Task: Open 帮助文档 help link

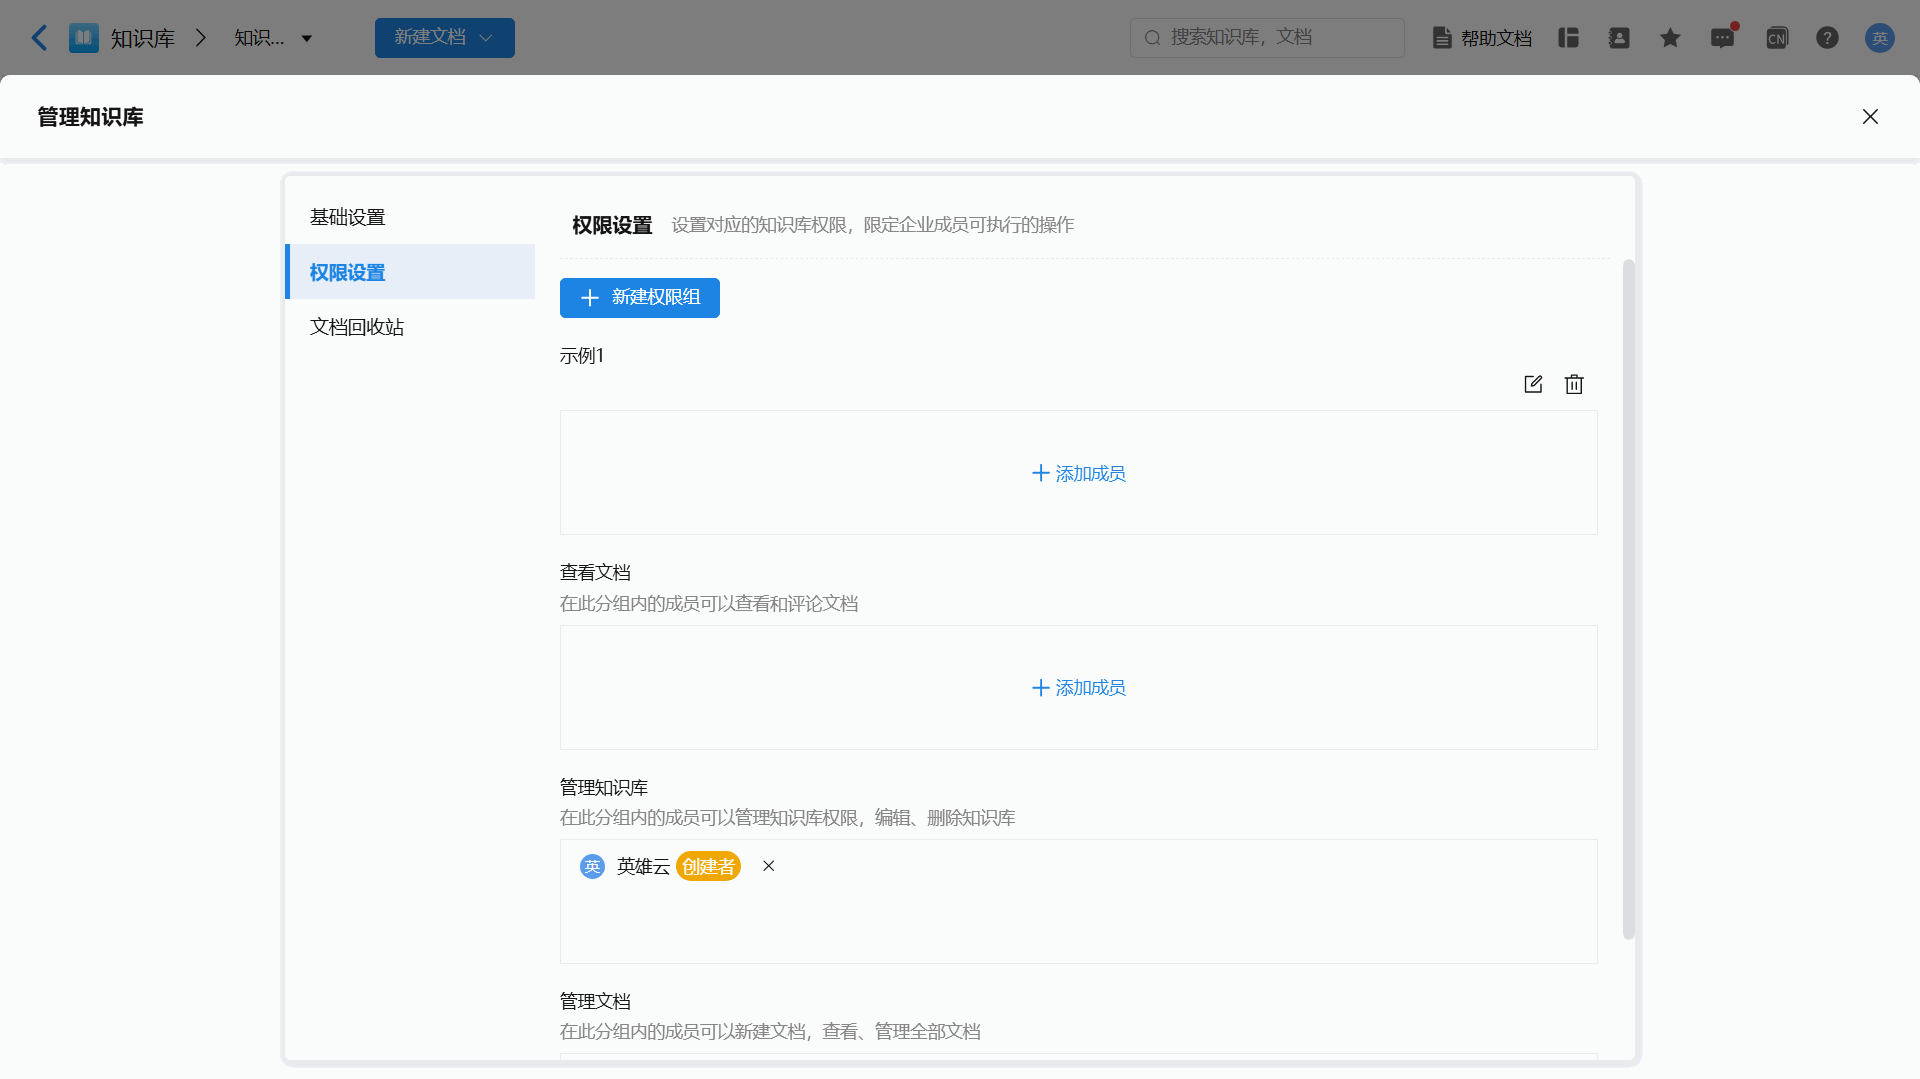Action: pyautogui.click(x=1482, y=38)
